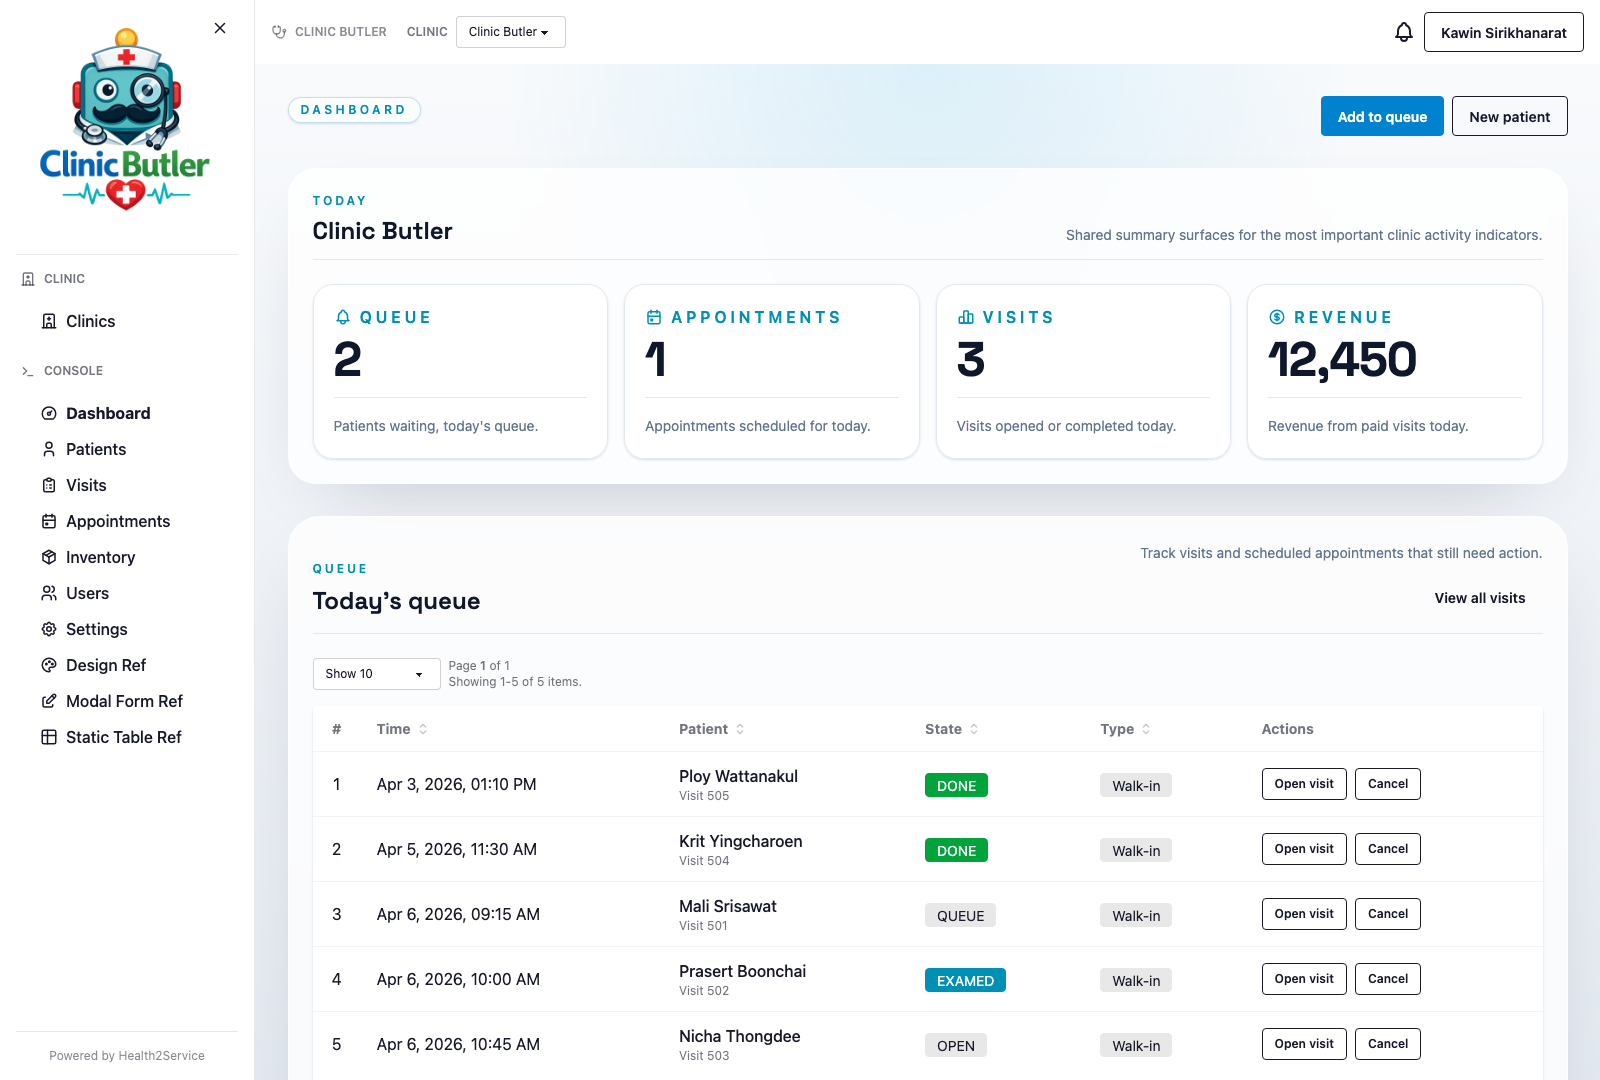The image size is (1600, 1080).
Task: Open the notifications bell icon
Action: click(x=1404, y=31)
